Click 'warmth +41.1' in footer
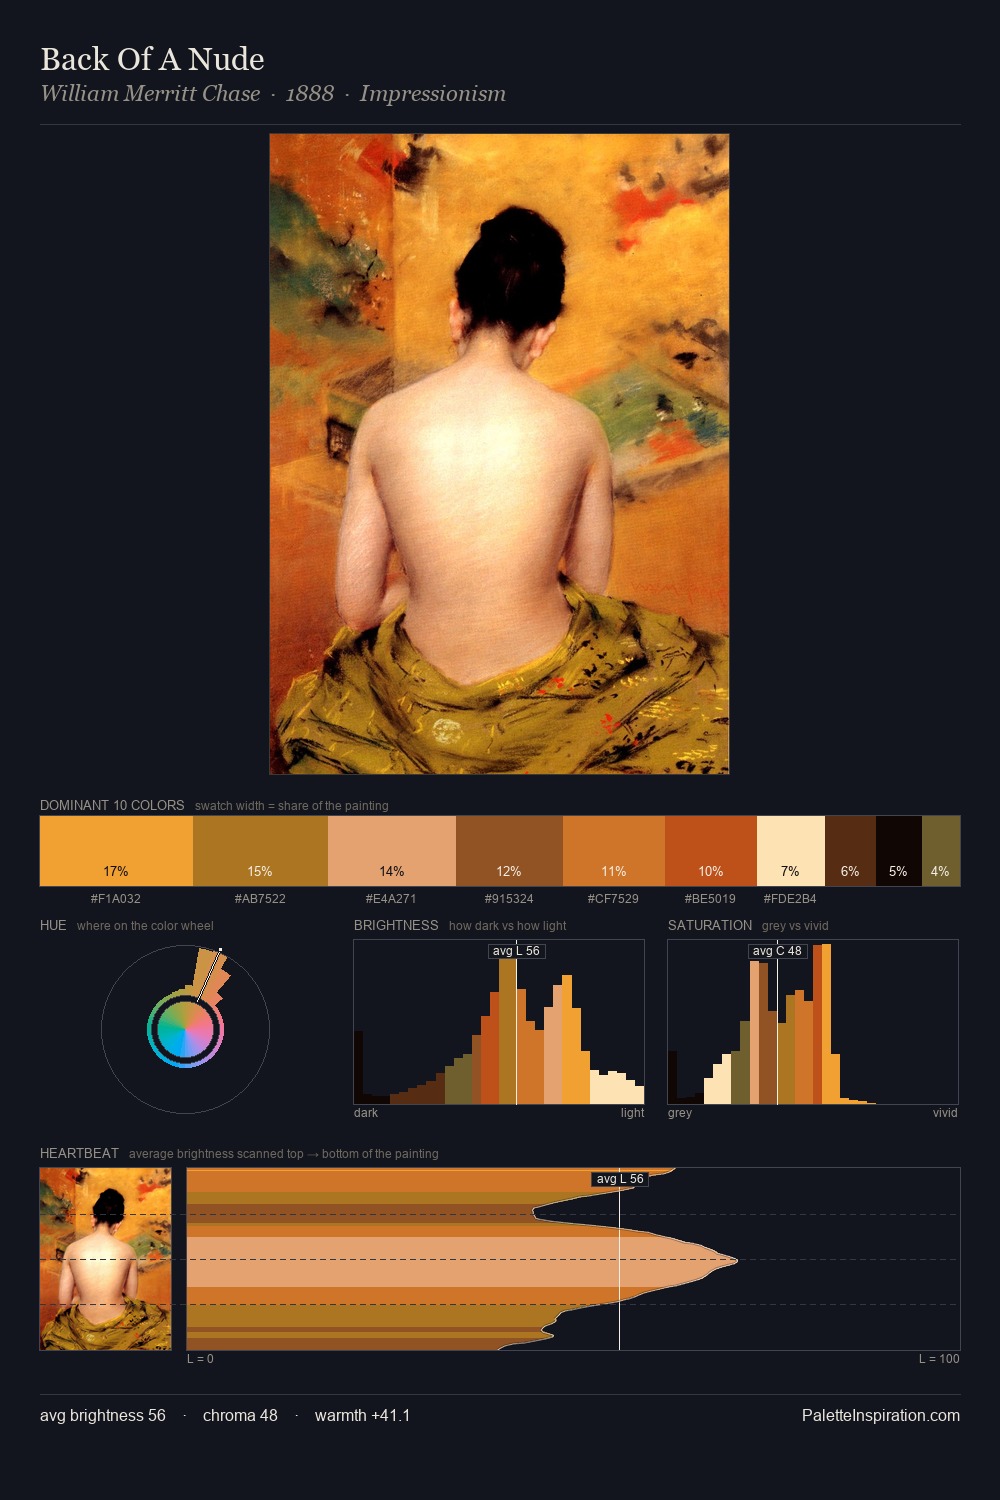 pos(363,1415)
